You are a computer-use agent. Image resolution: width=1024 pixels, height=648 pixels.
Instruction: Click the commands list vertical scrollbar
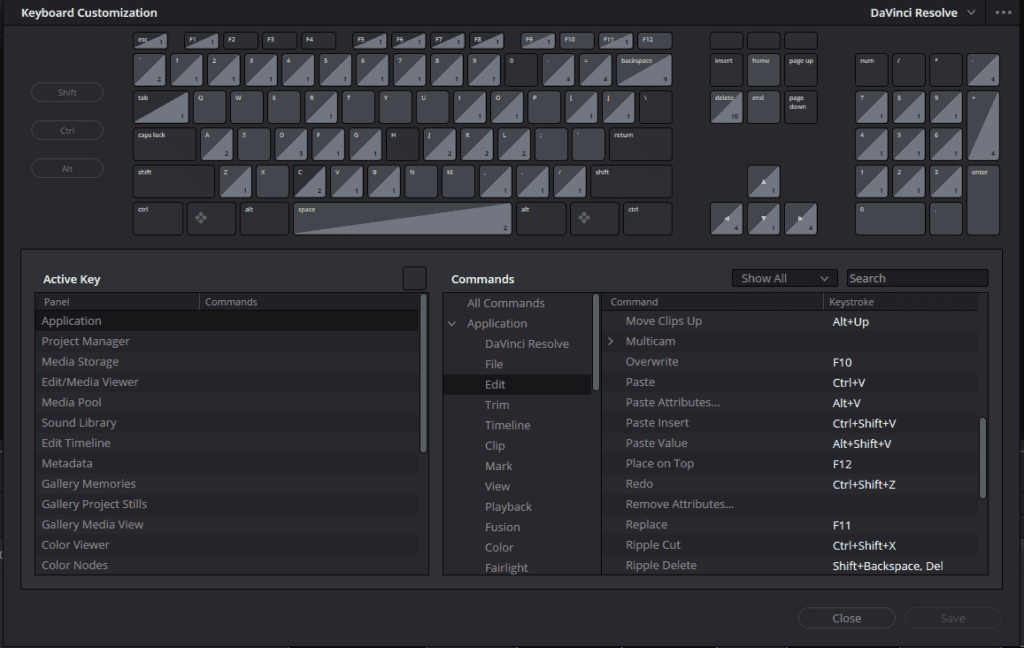click(x=982, y=455)
